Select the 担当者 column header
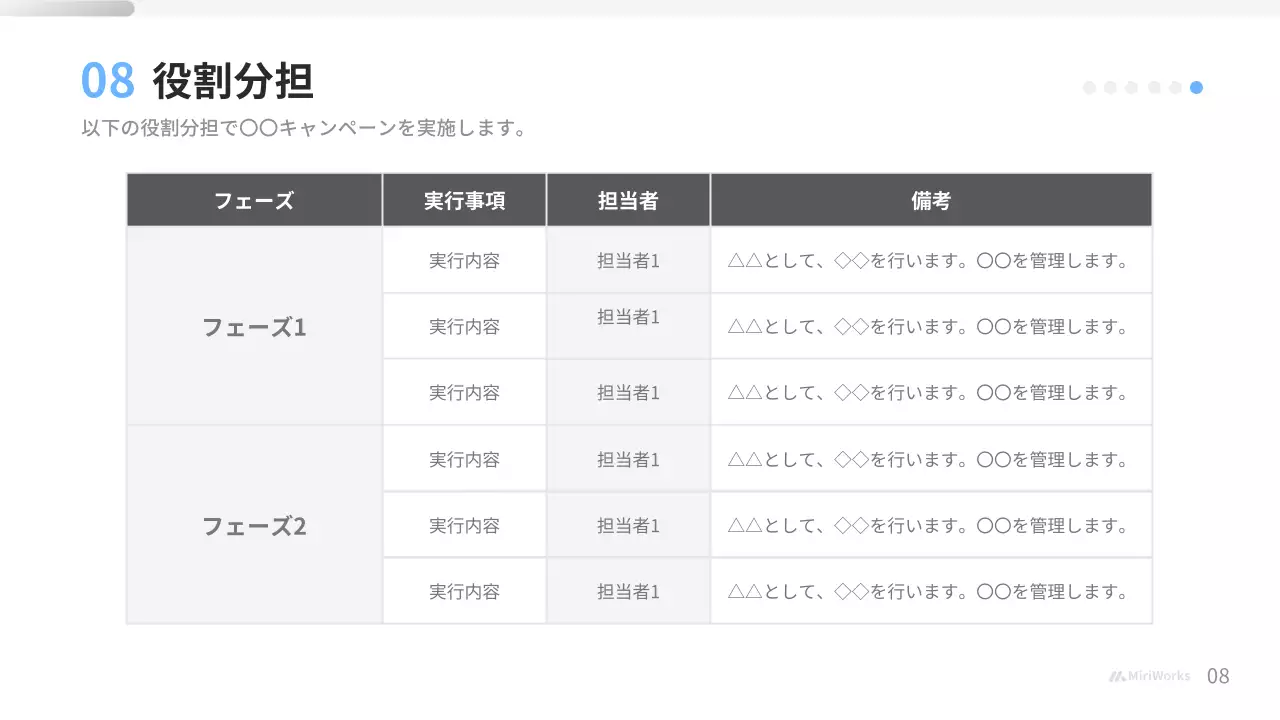This screenshot has width=1280, height=720. point(628,200)
